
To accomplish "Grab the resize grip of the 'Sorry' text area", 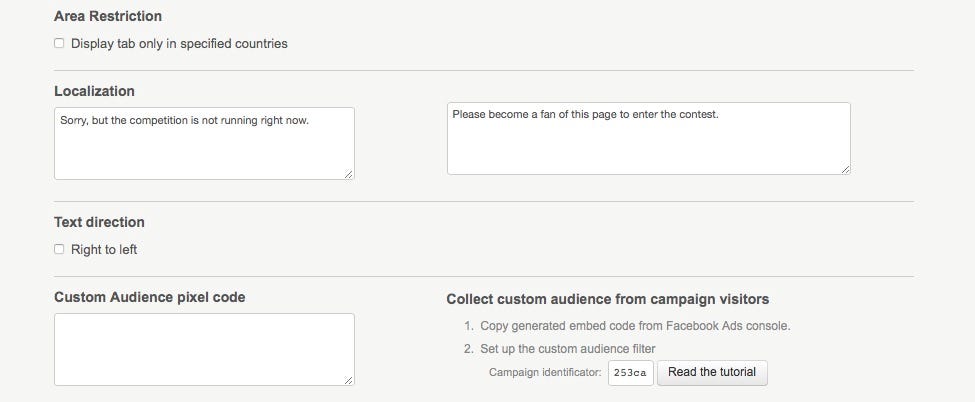I will coord(349,174).
